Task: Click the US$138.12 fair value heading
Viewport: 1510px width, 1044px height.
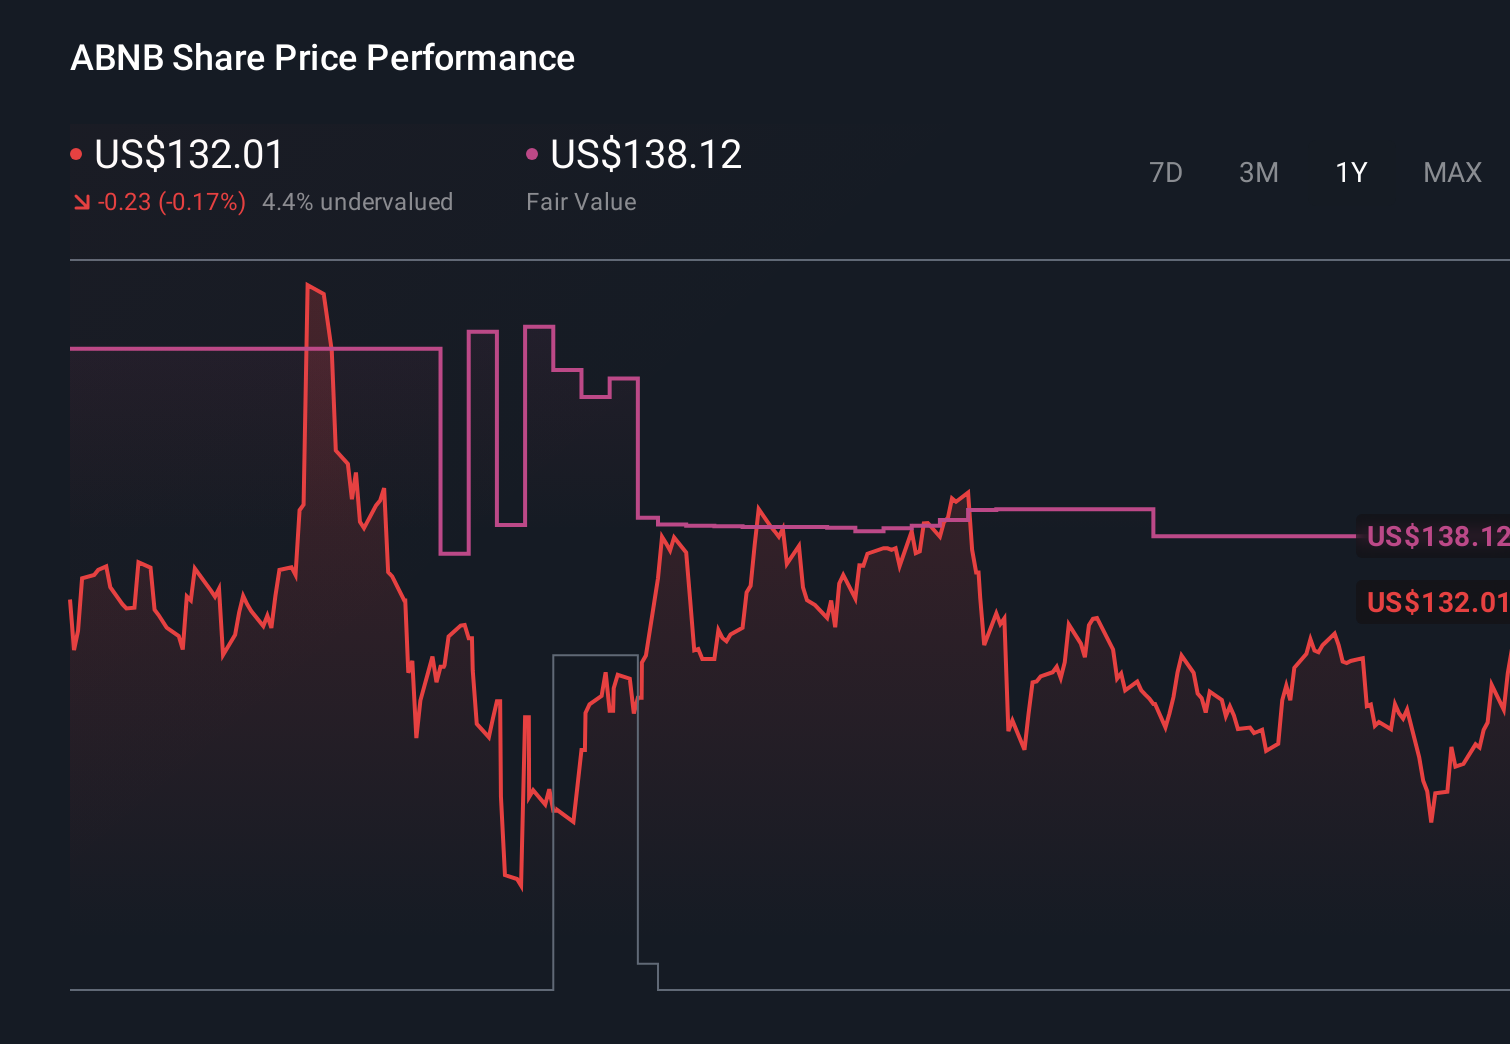Action: 646,155
